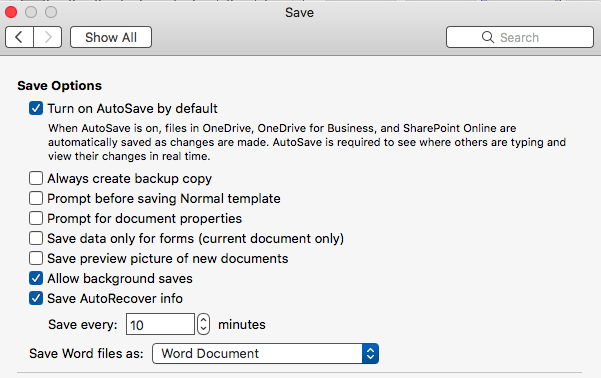Disable Allow background saves
601x378 pixels.
36,278
